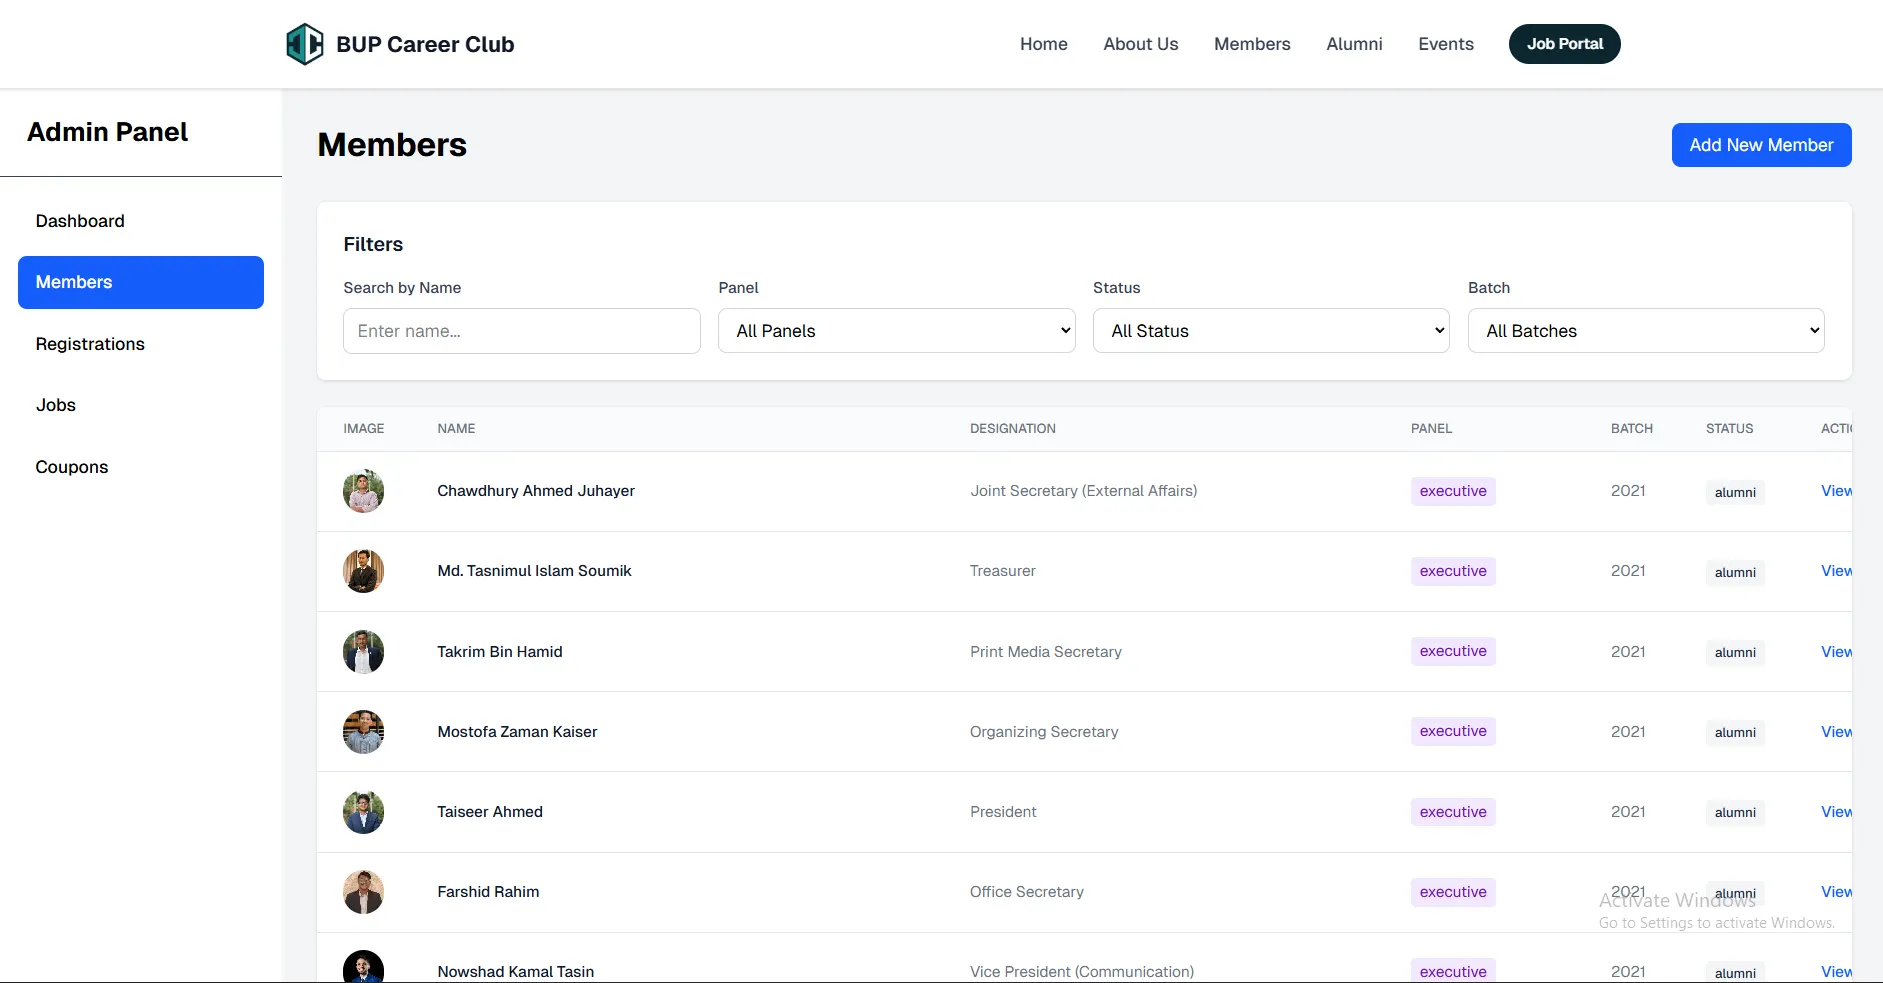Expand the All Status filter dropdown
Viewport: 1883px width, 983px height.
(x=1270, y=331)
